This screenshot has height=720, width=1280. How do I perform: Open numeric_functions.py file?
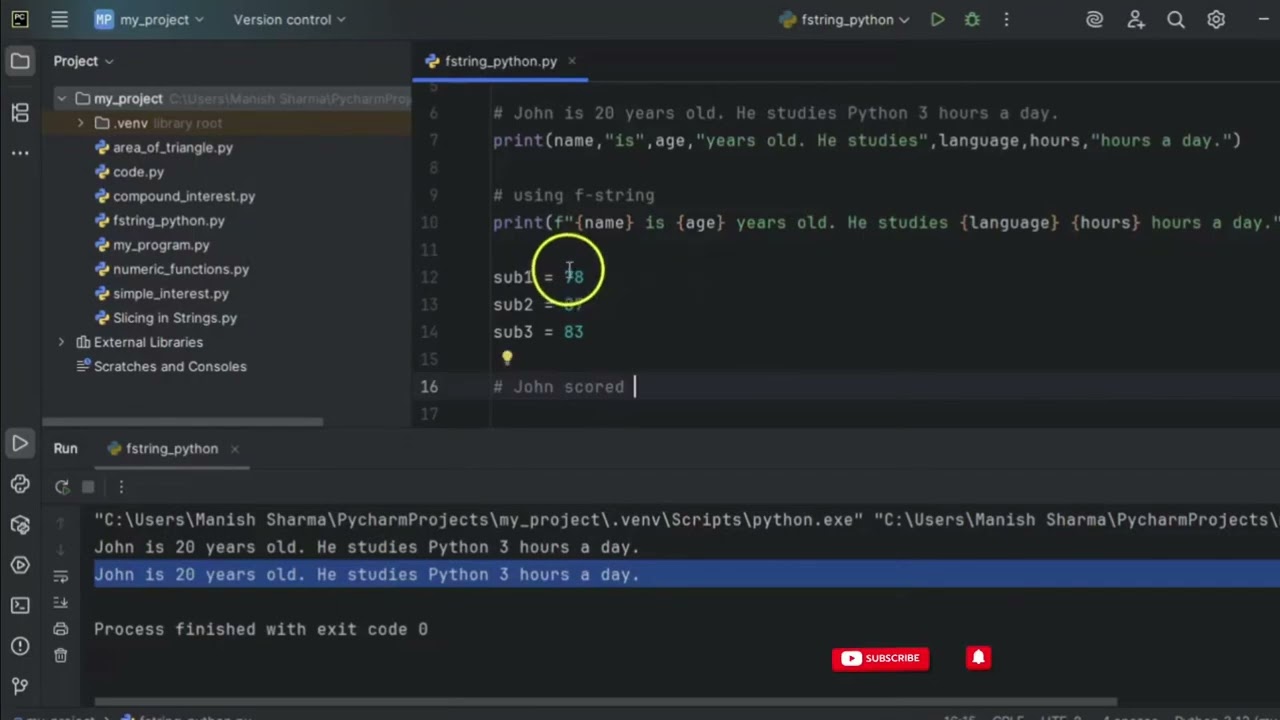(x=171, y=269)
